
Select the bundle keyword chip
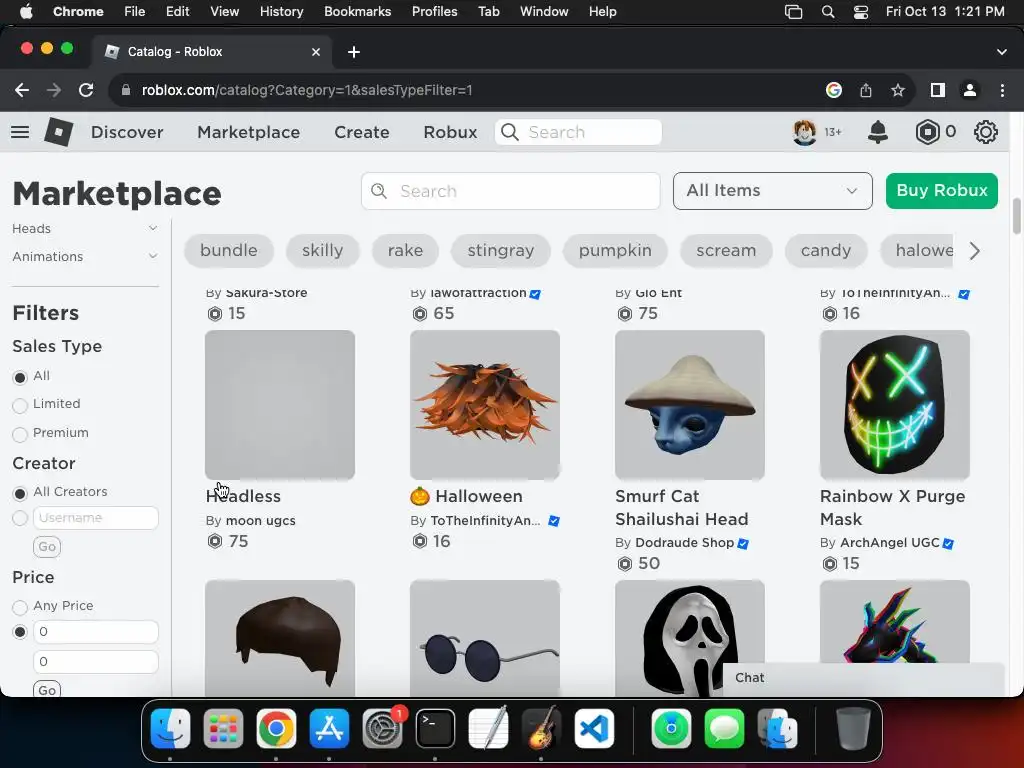[x=229, y=251]
